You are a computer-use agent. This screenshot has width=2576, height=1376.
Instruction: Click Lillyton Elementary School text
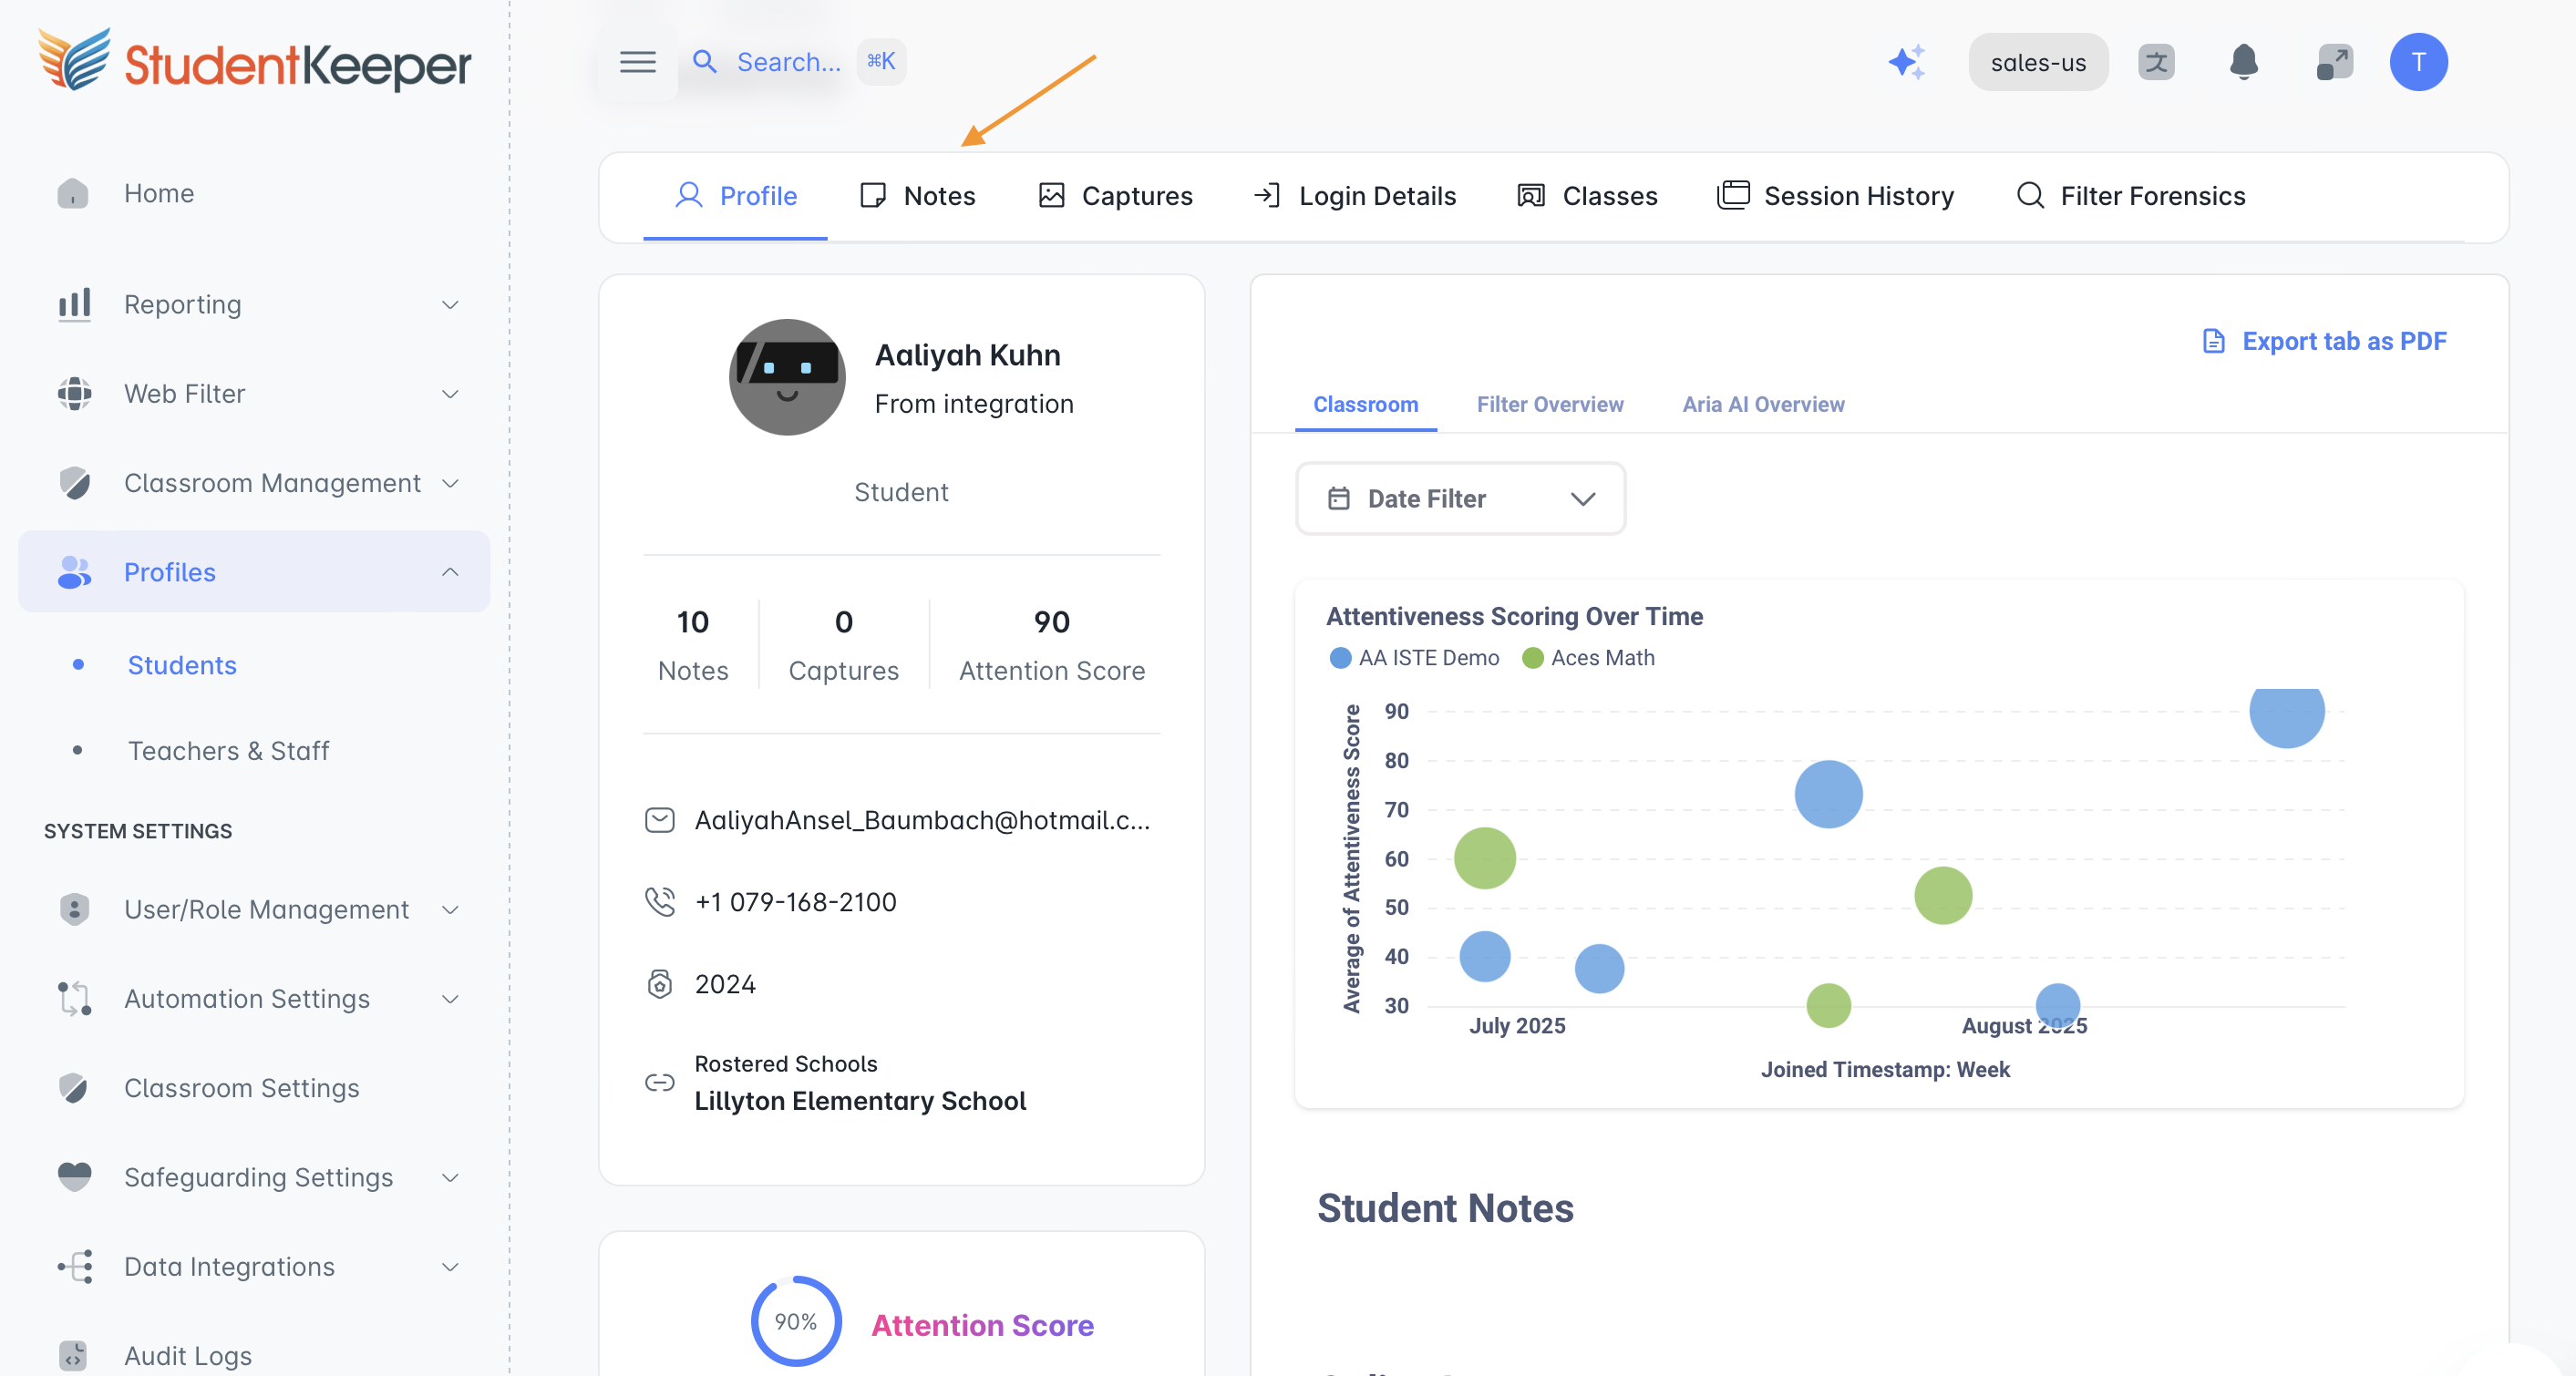click(x=860, y=1100)
